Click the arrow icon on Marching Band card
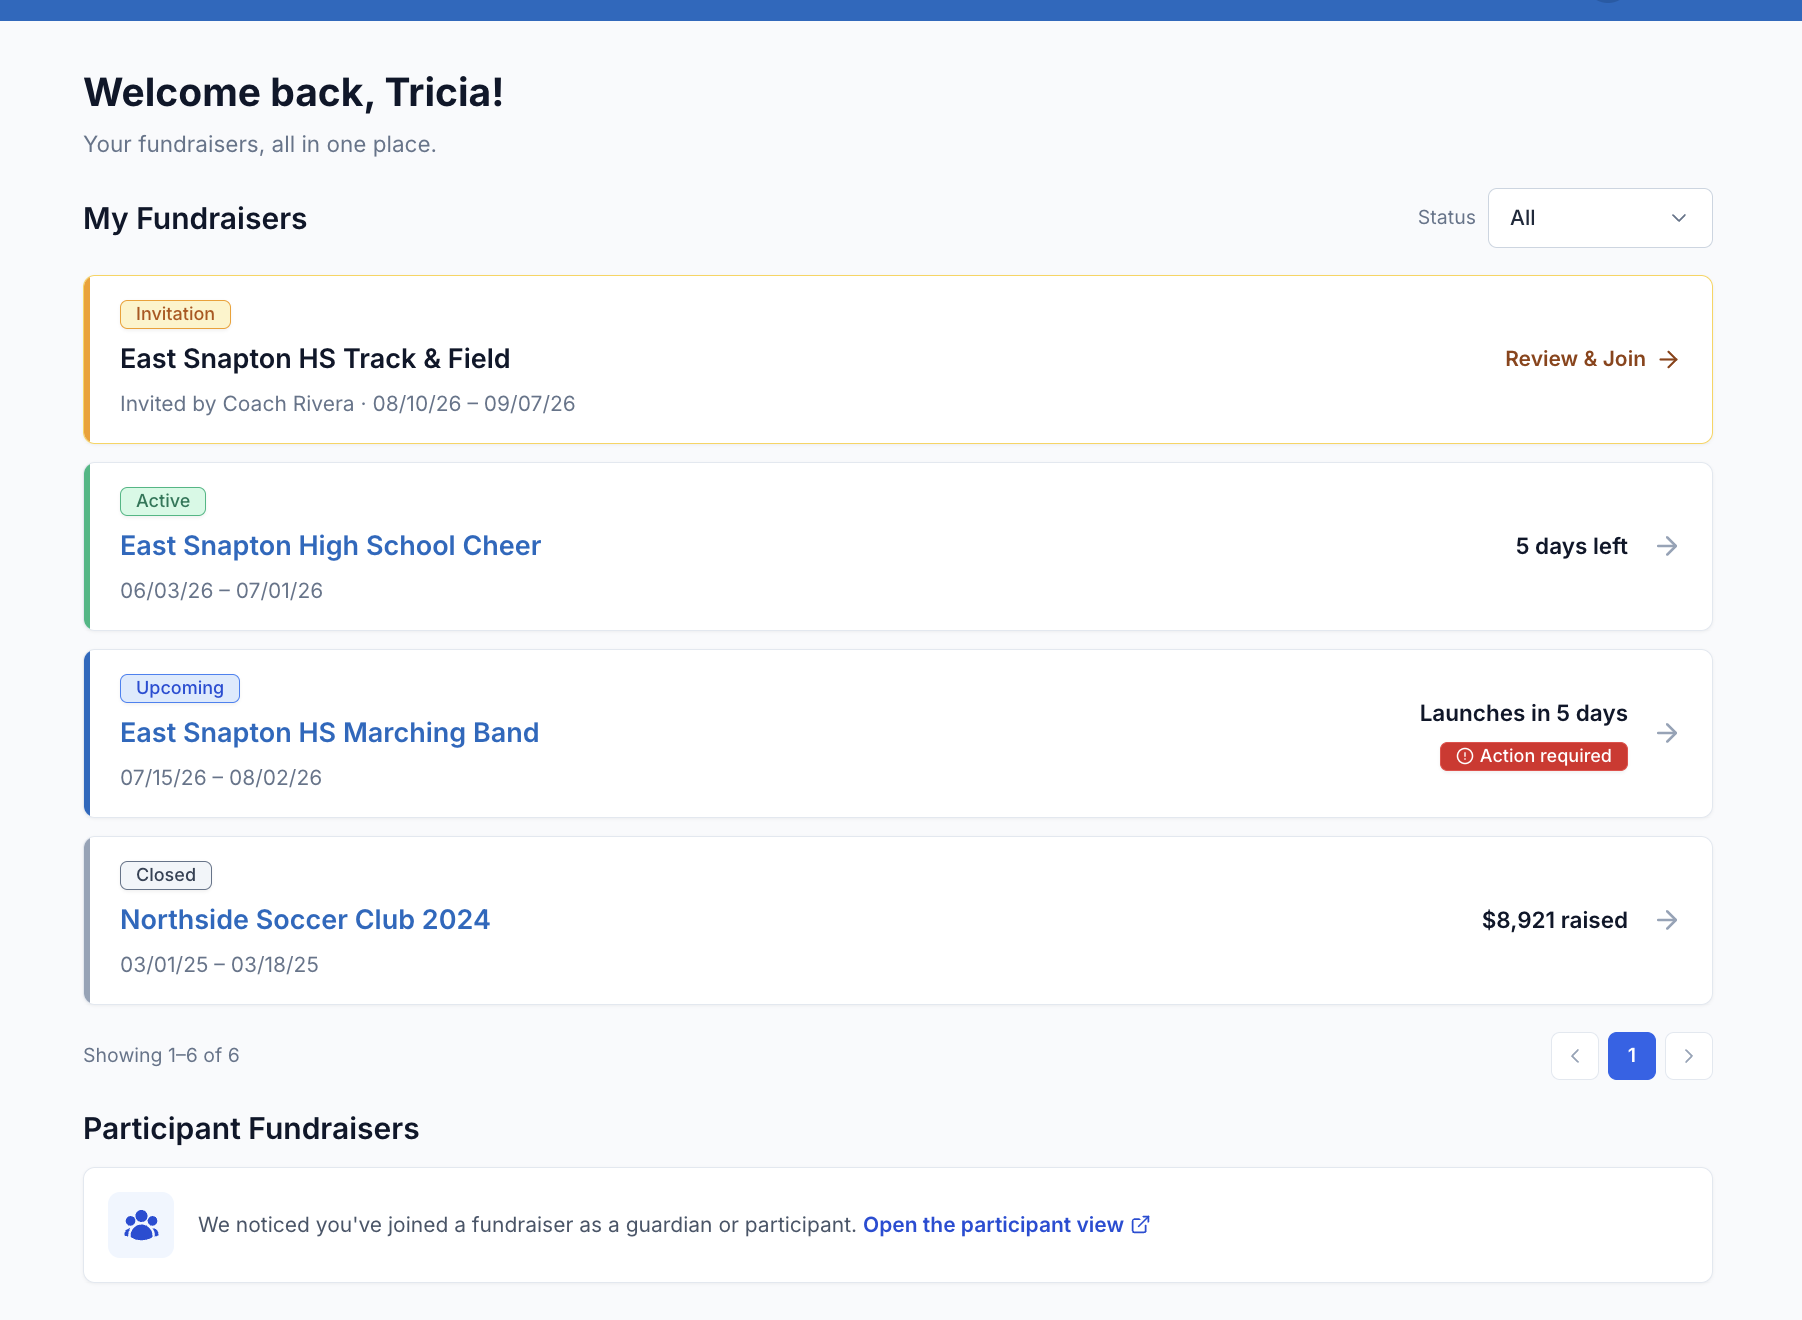 tap(1667, 733)
